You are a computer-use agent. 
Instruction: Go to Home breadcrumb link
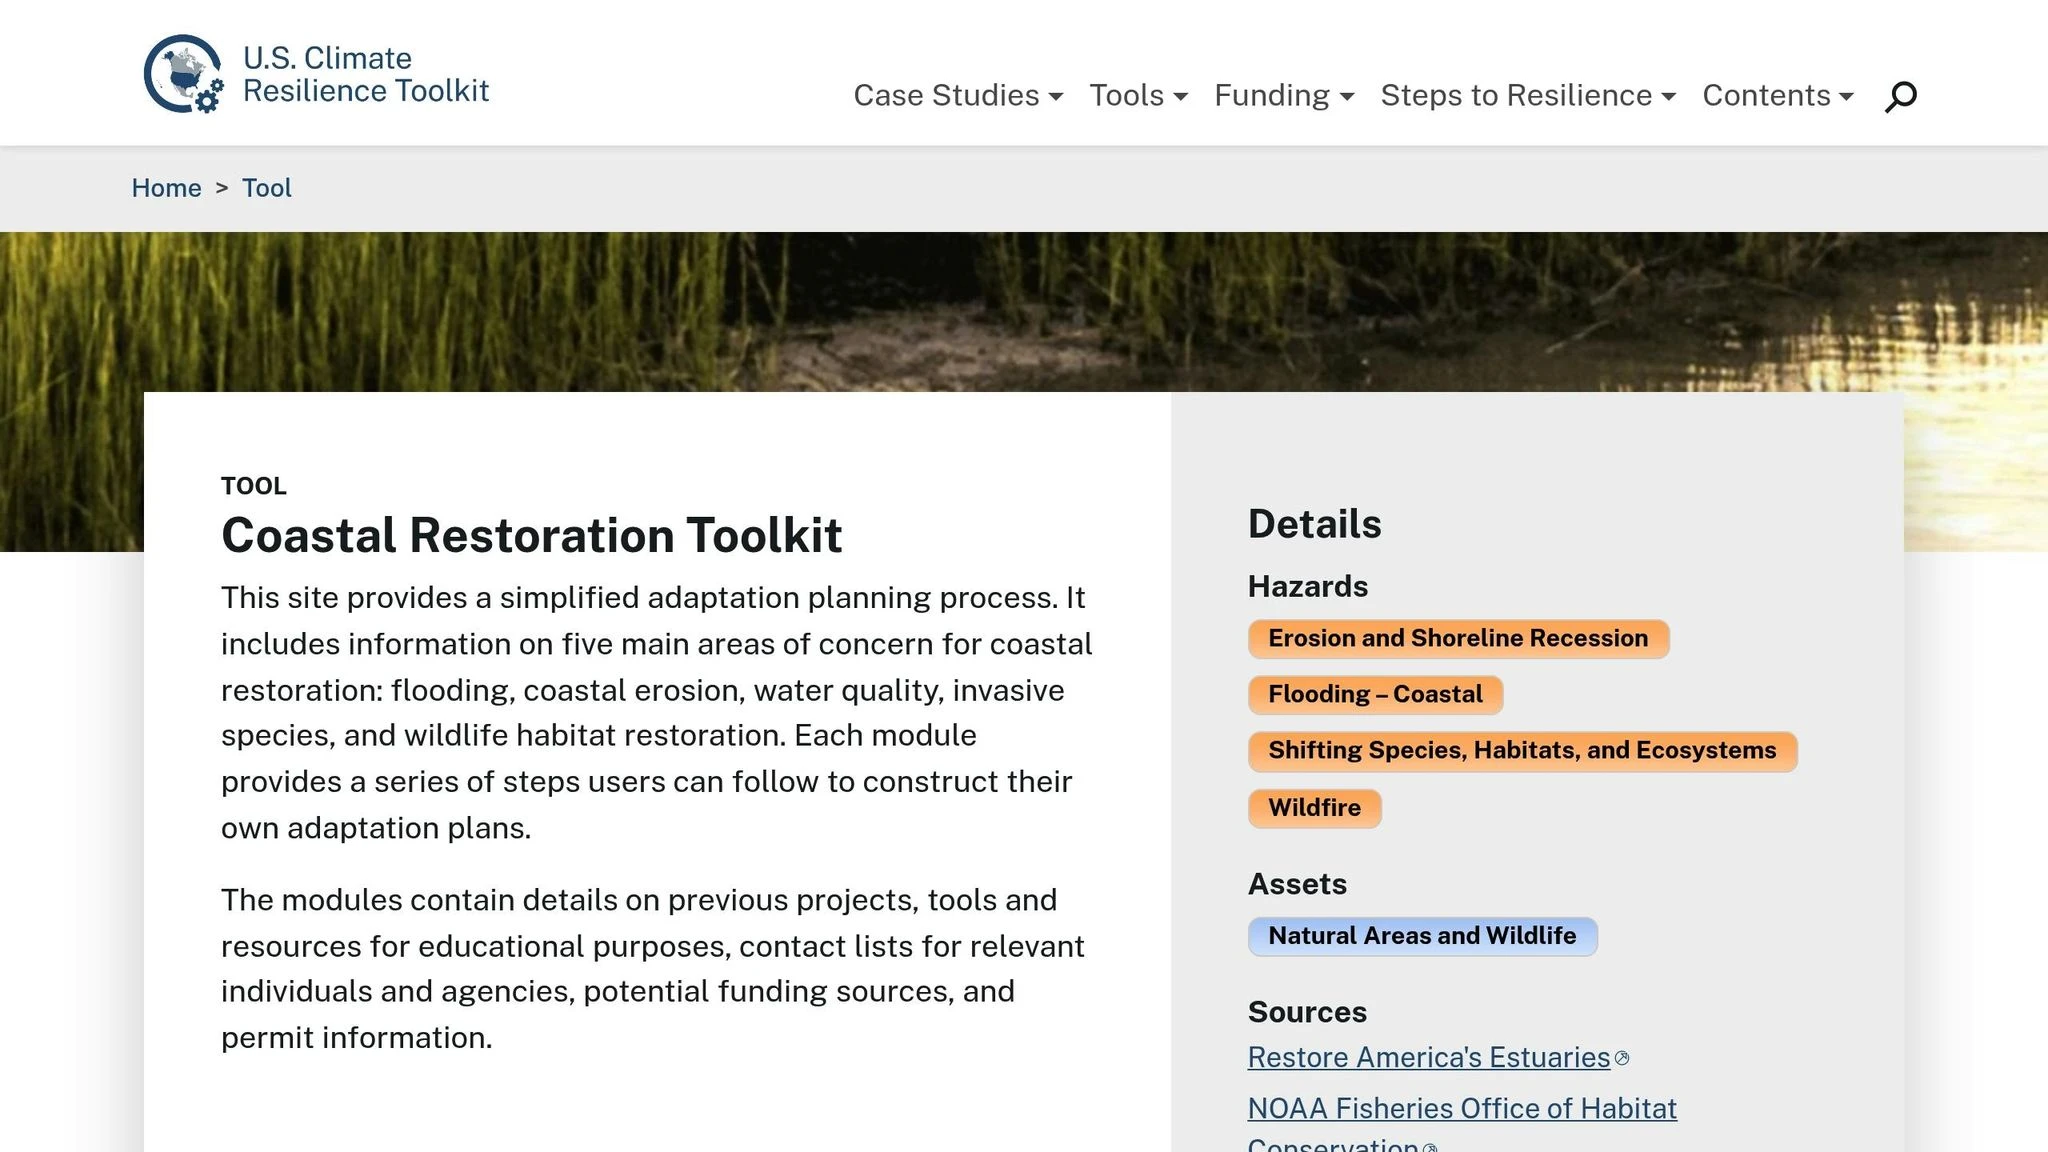tap(166, 188)
